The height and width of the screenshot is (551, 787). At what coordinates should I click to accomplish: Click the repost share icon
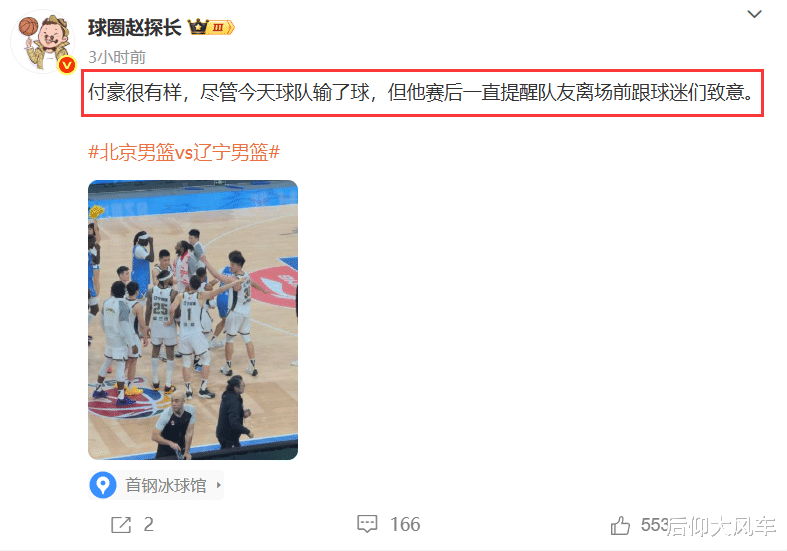(121, 525)
